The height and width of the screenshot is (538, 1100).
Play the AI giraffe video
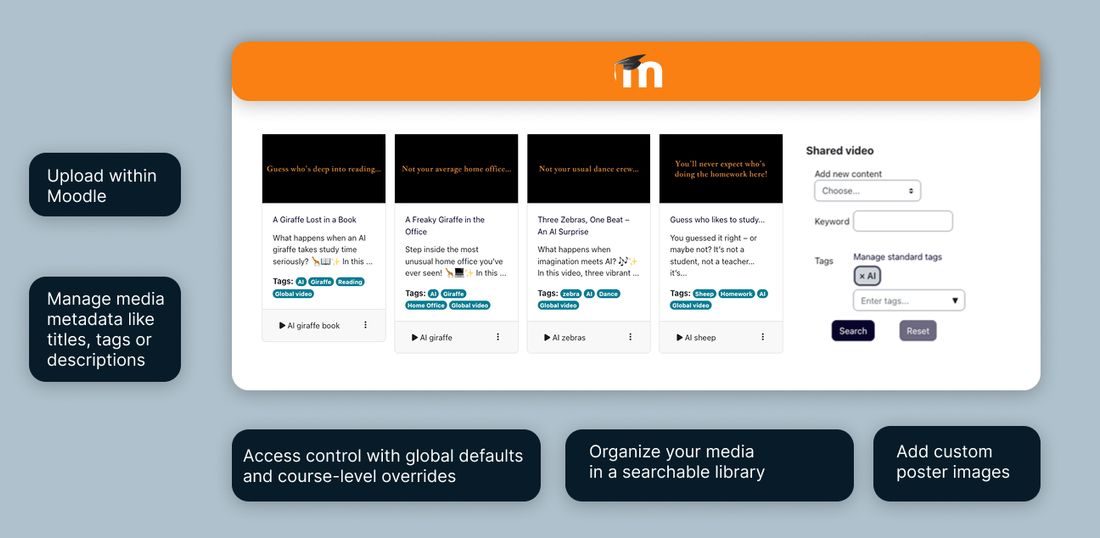click(432, 337)
